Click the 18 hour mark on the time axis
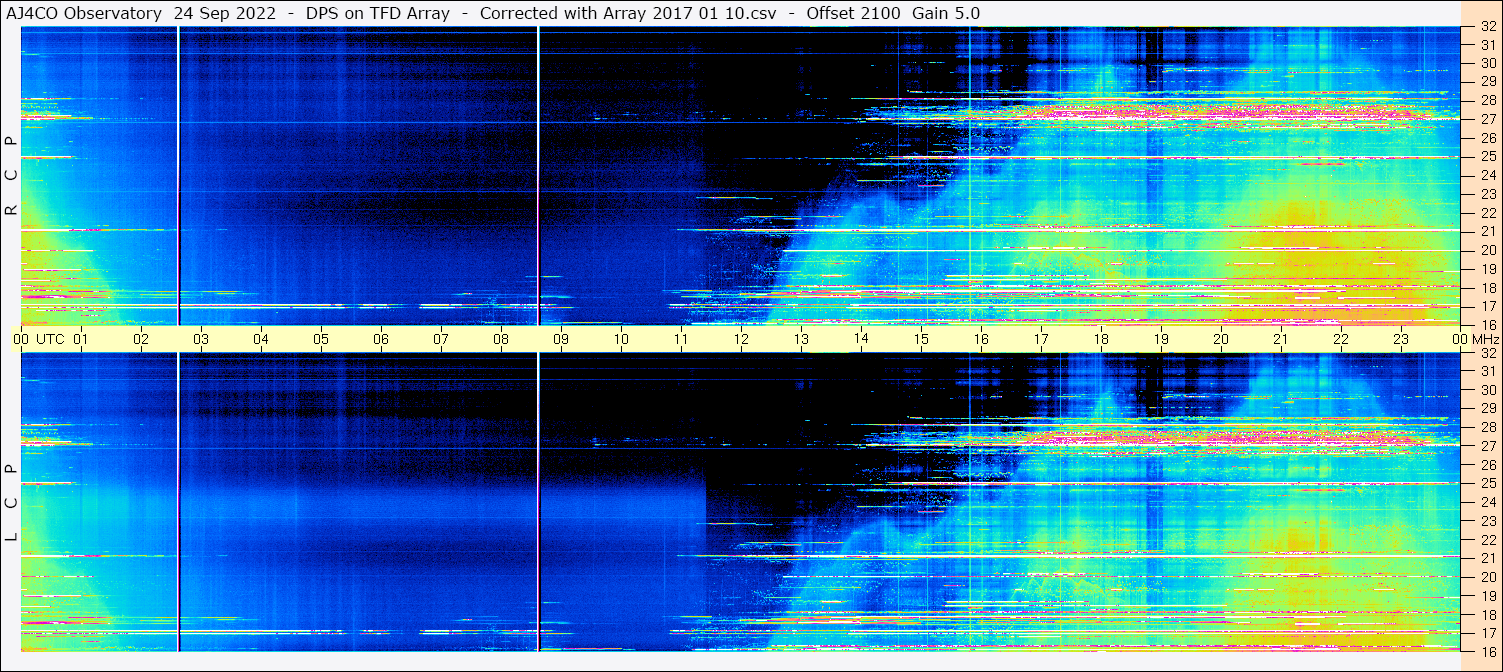This screenshot has height=672, width=1503. coord(1101,339)
